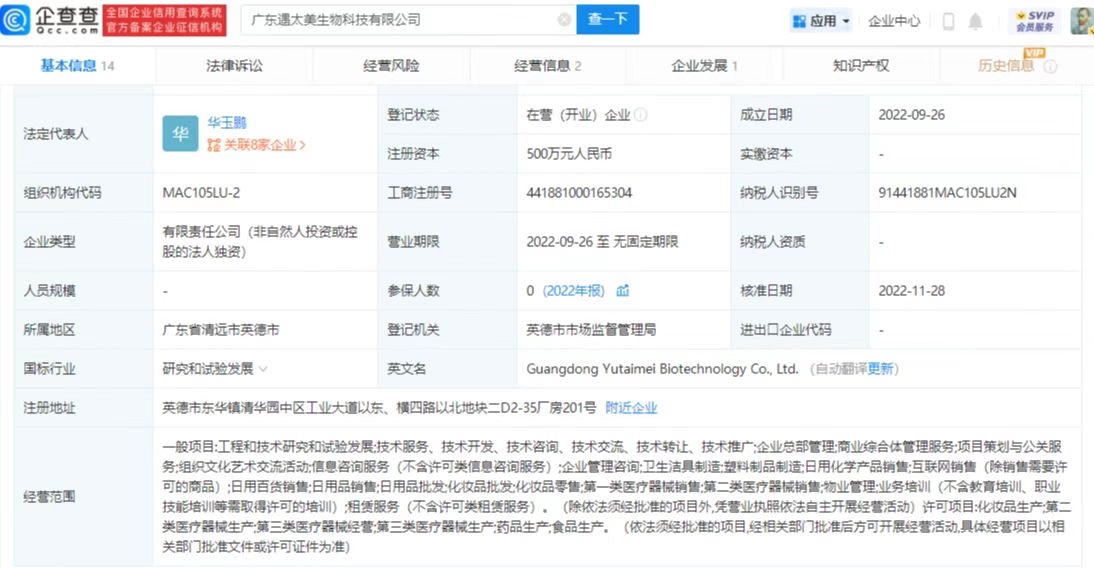
Task: Expand 关联8家企业 link arrow
Action: click(x=302, y=145)
